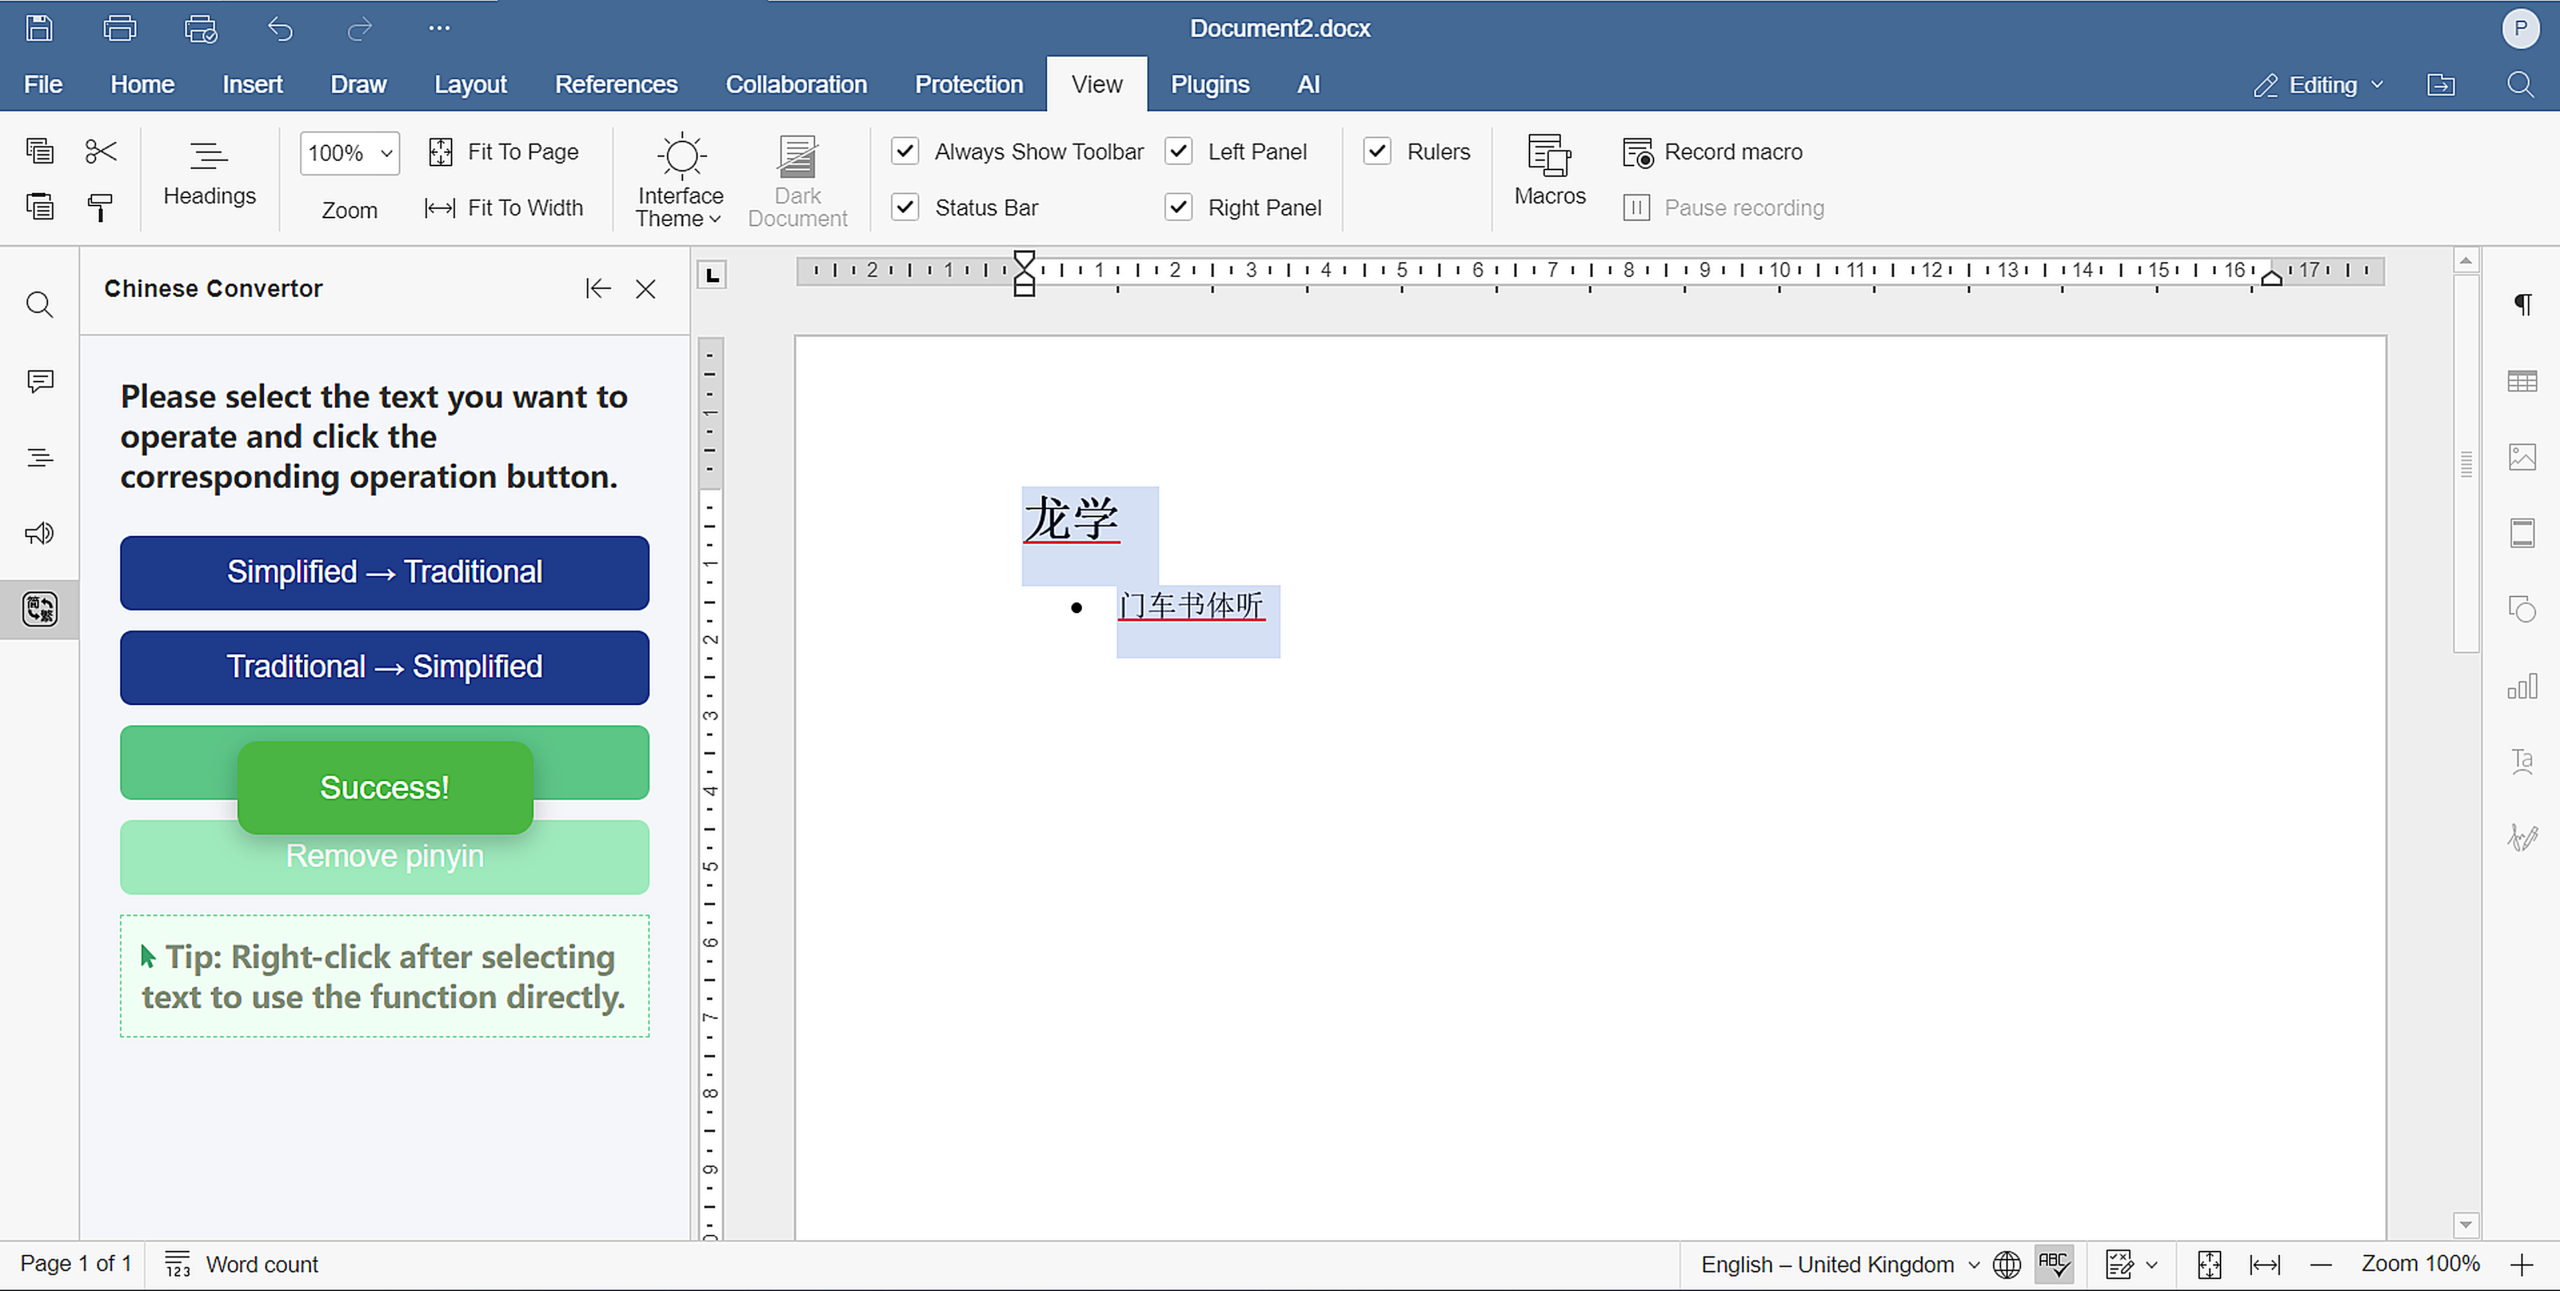Image resolution: width=2560 pixels, height=1291 pixels.
Task: Click Simplified → Traditional button
Action: [384, 573]
